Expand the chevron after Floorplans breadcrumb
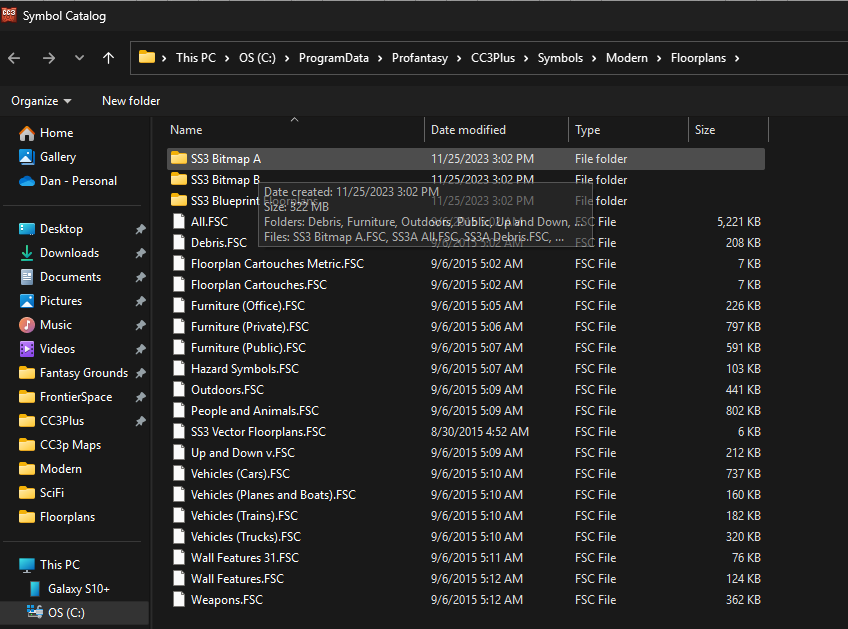 click(x=737, y=58)
